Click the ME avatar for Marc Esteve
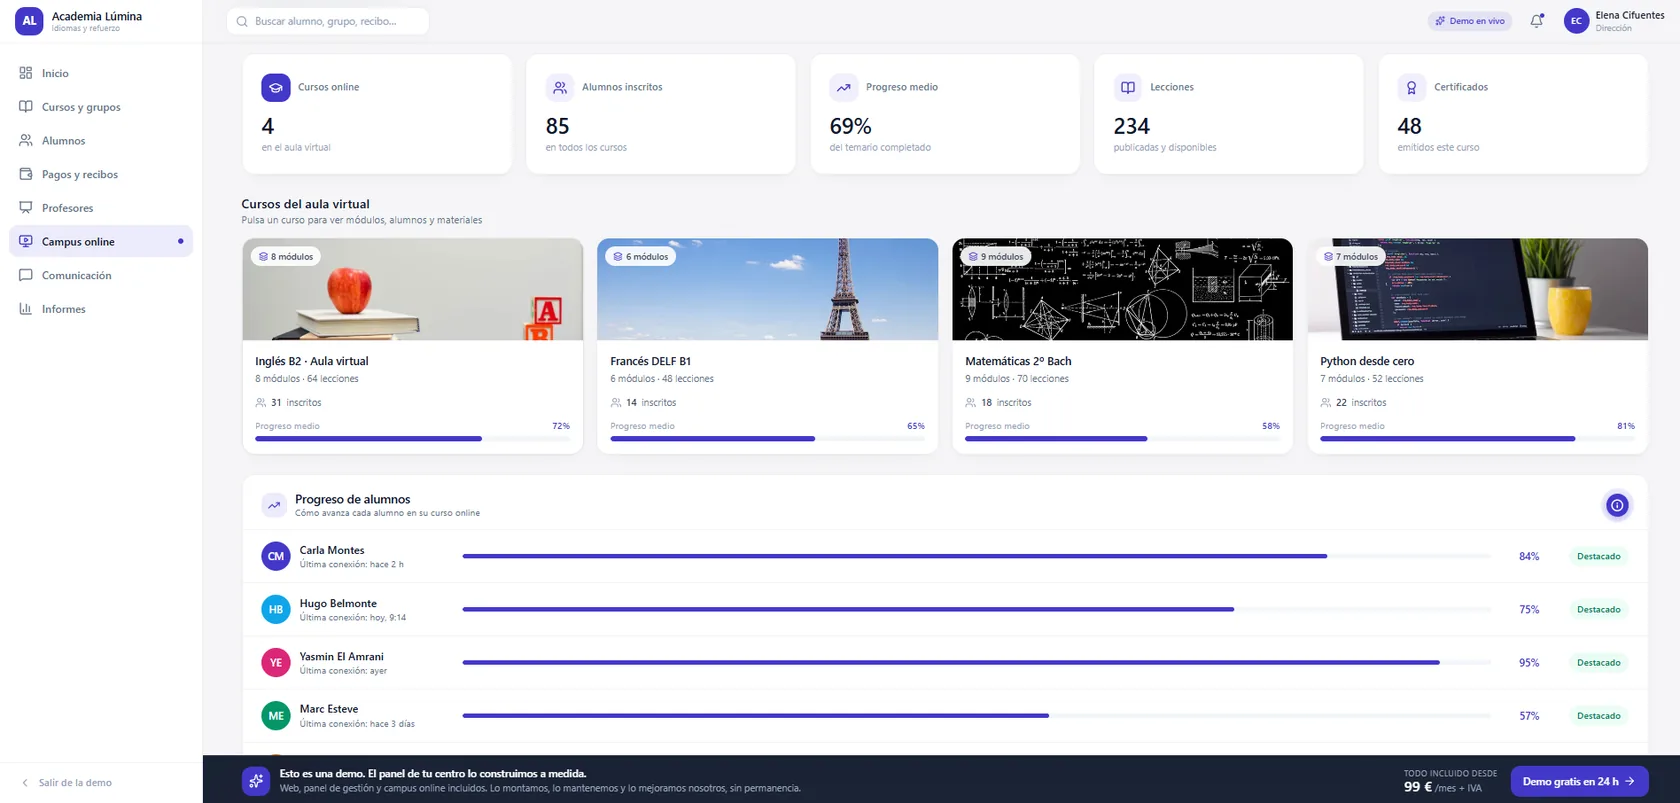The image size is (1680, 803). click(276, 716)
